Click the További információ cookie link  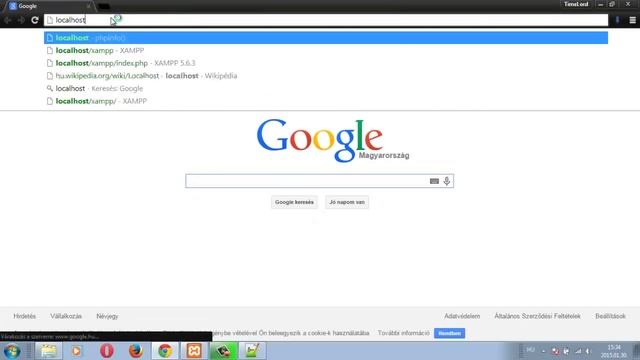tap(403, 333)
